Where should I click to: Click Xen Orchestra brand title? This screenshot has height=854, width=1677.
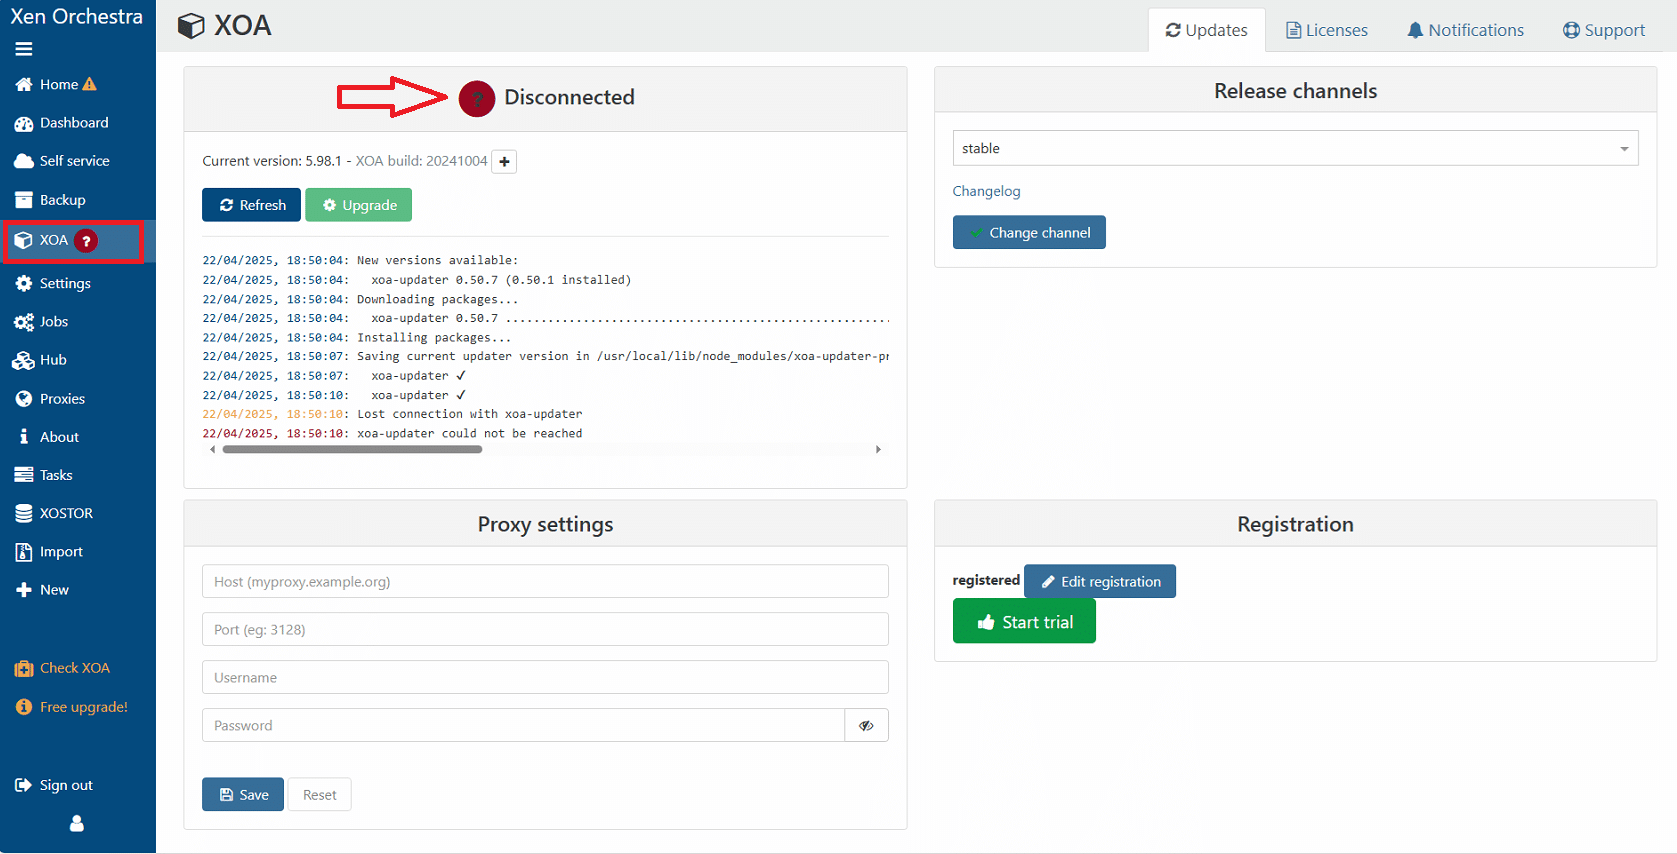[x=77, y=16]
